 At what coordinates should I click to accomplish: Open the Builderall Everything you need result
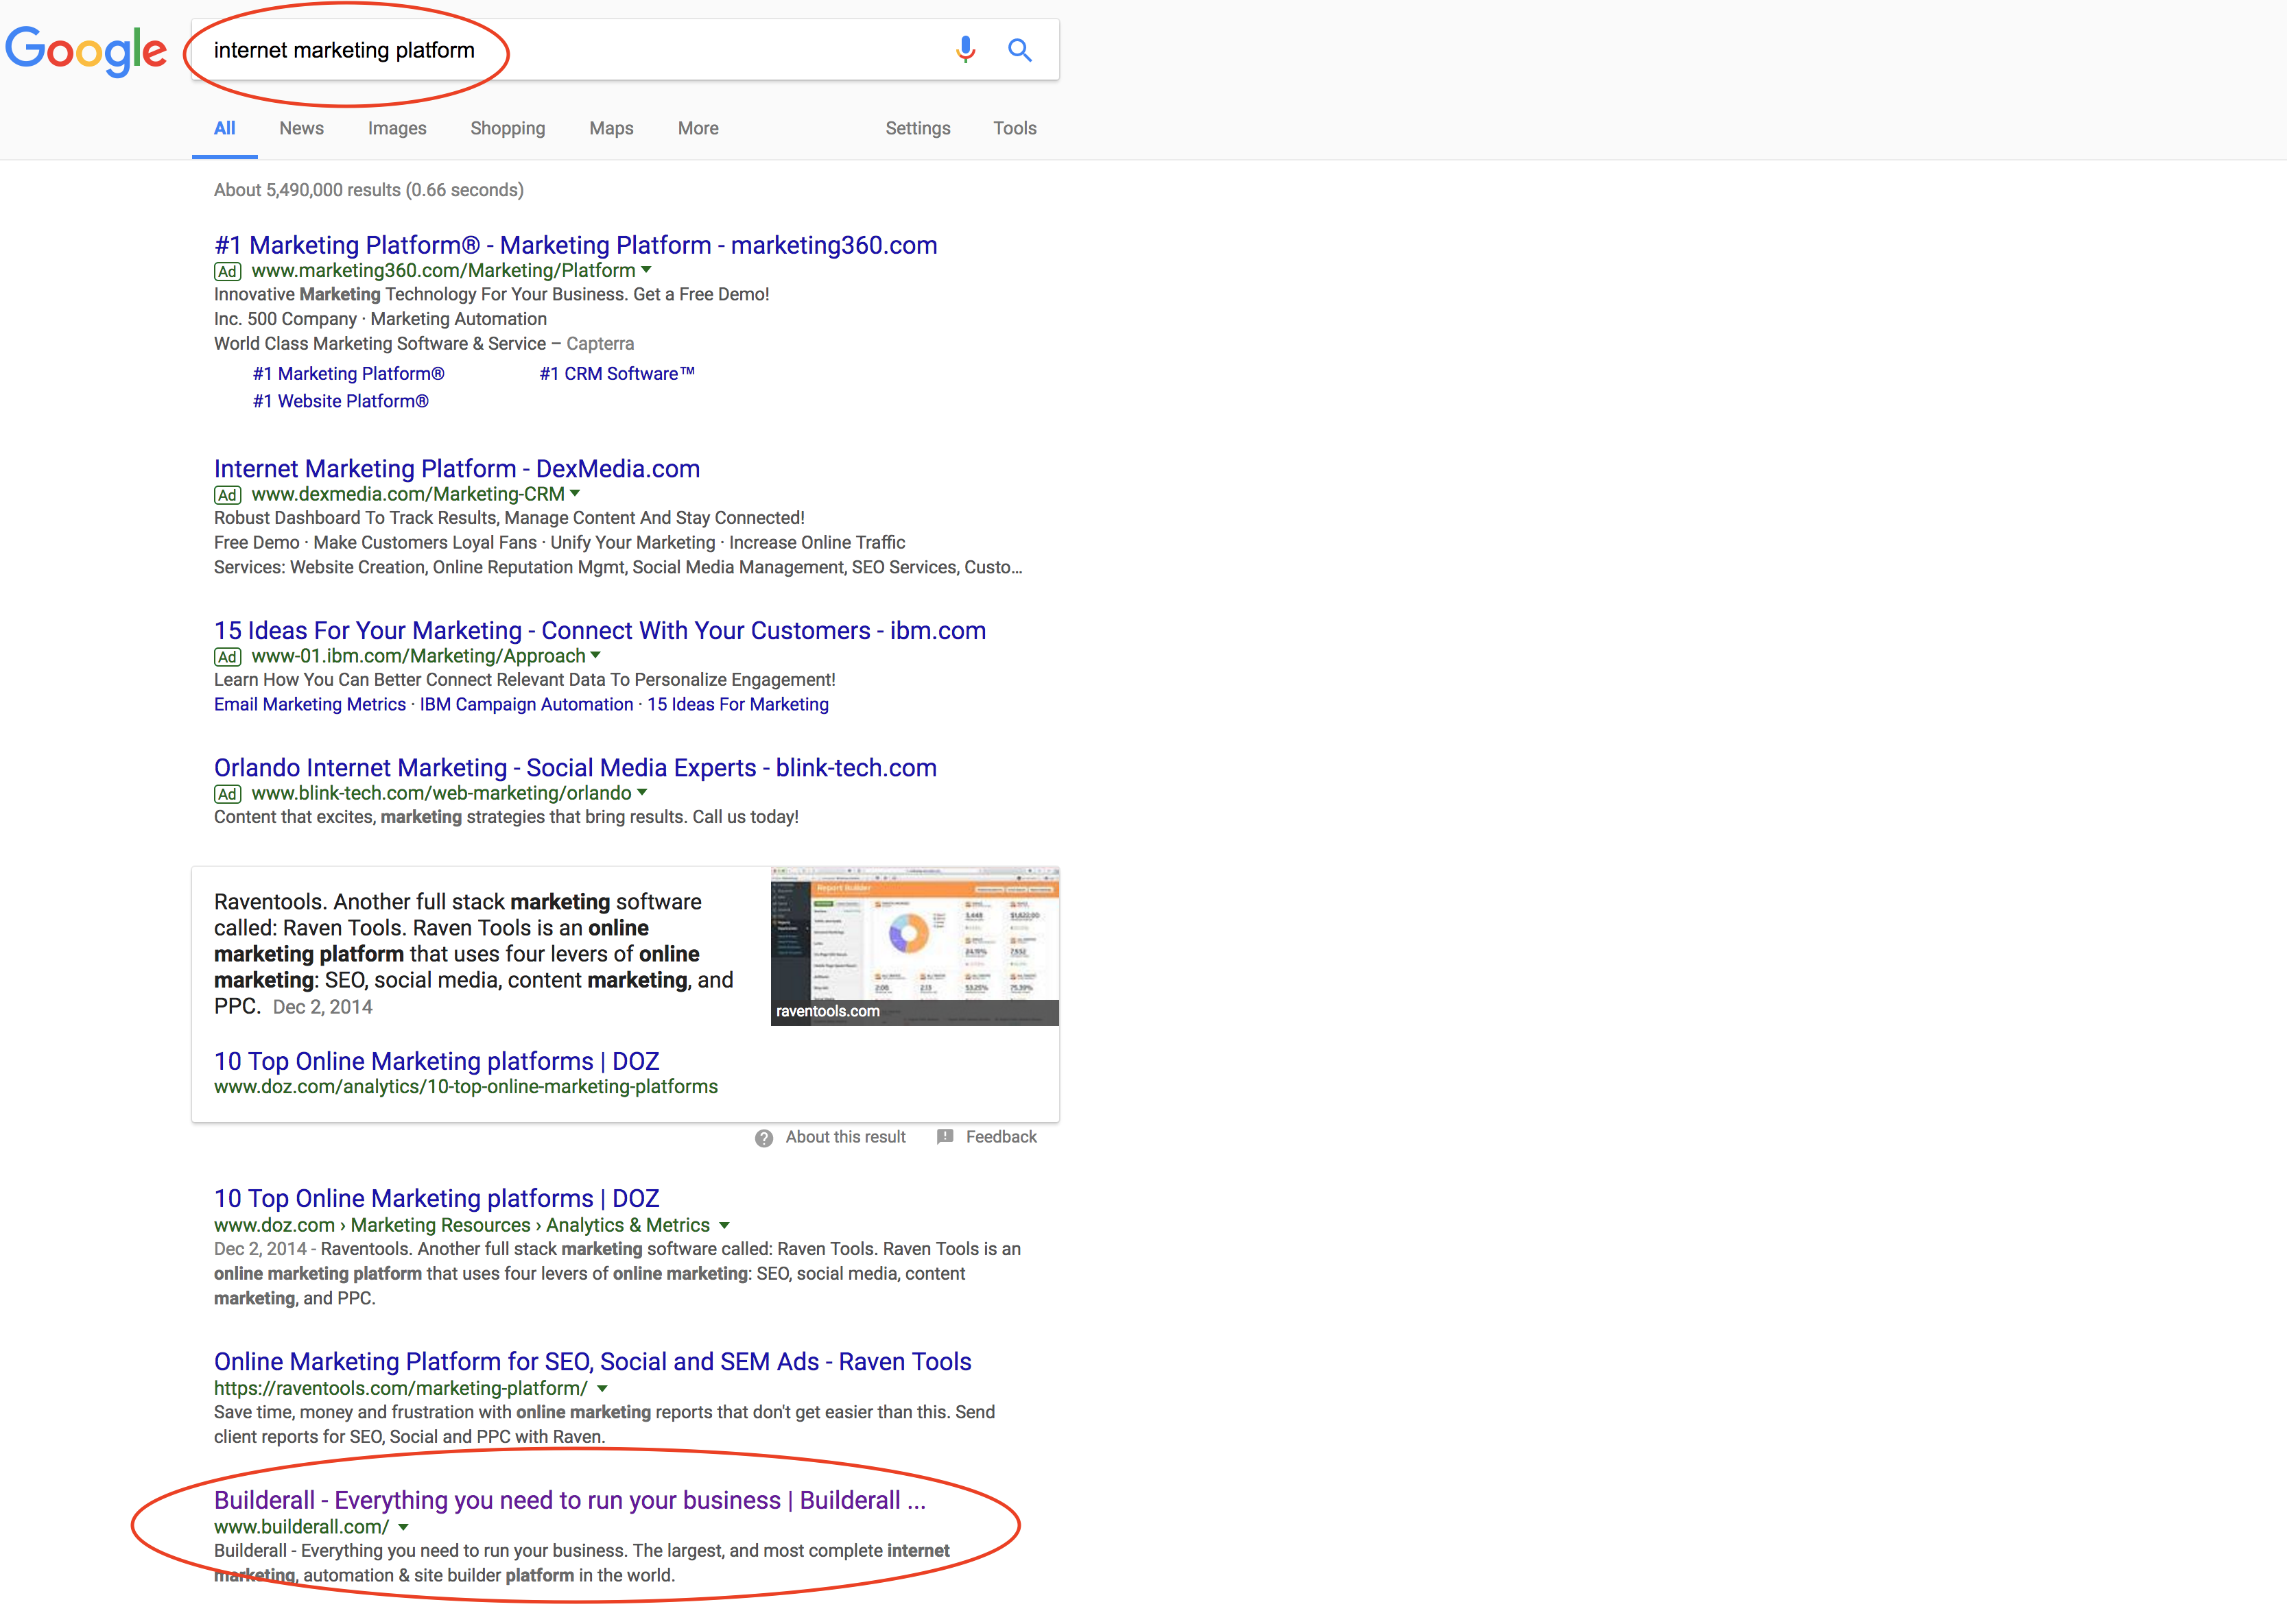pos(570,1501)
